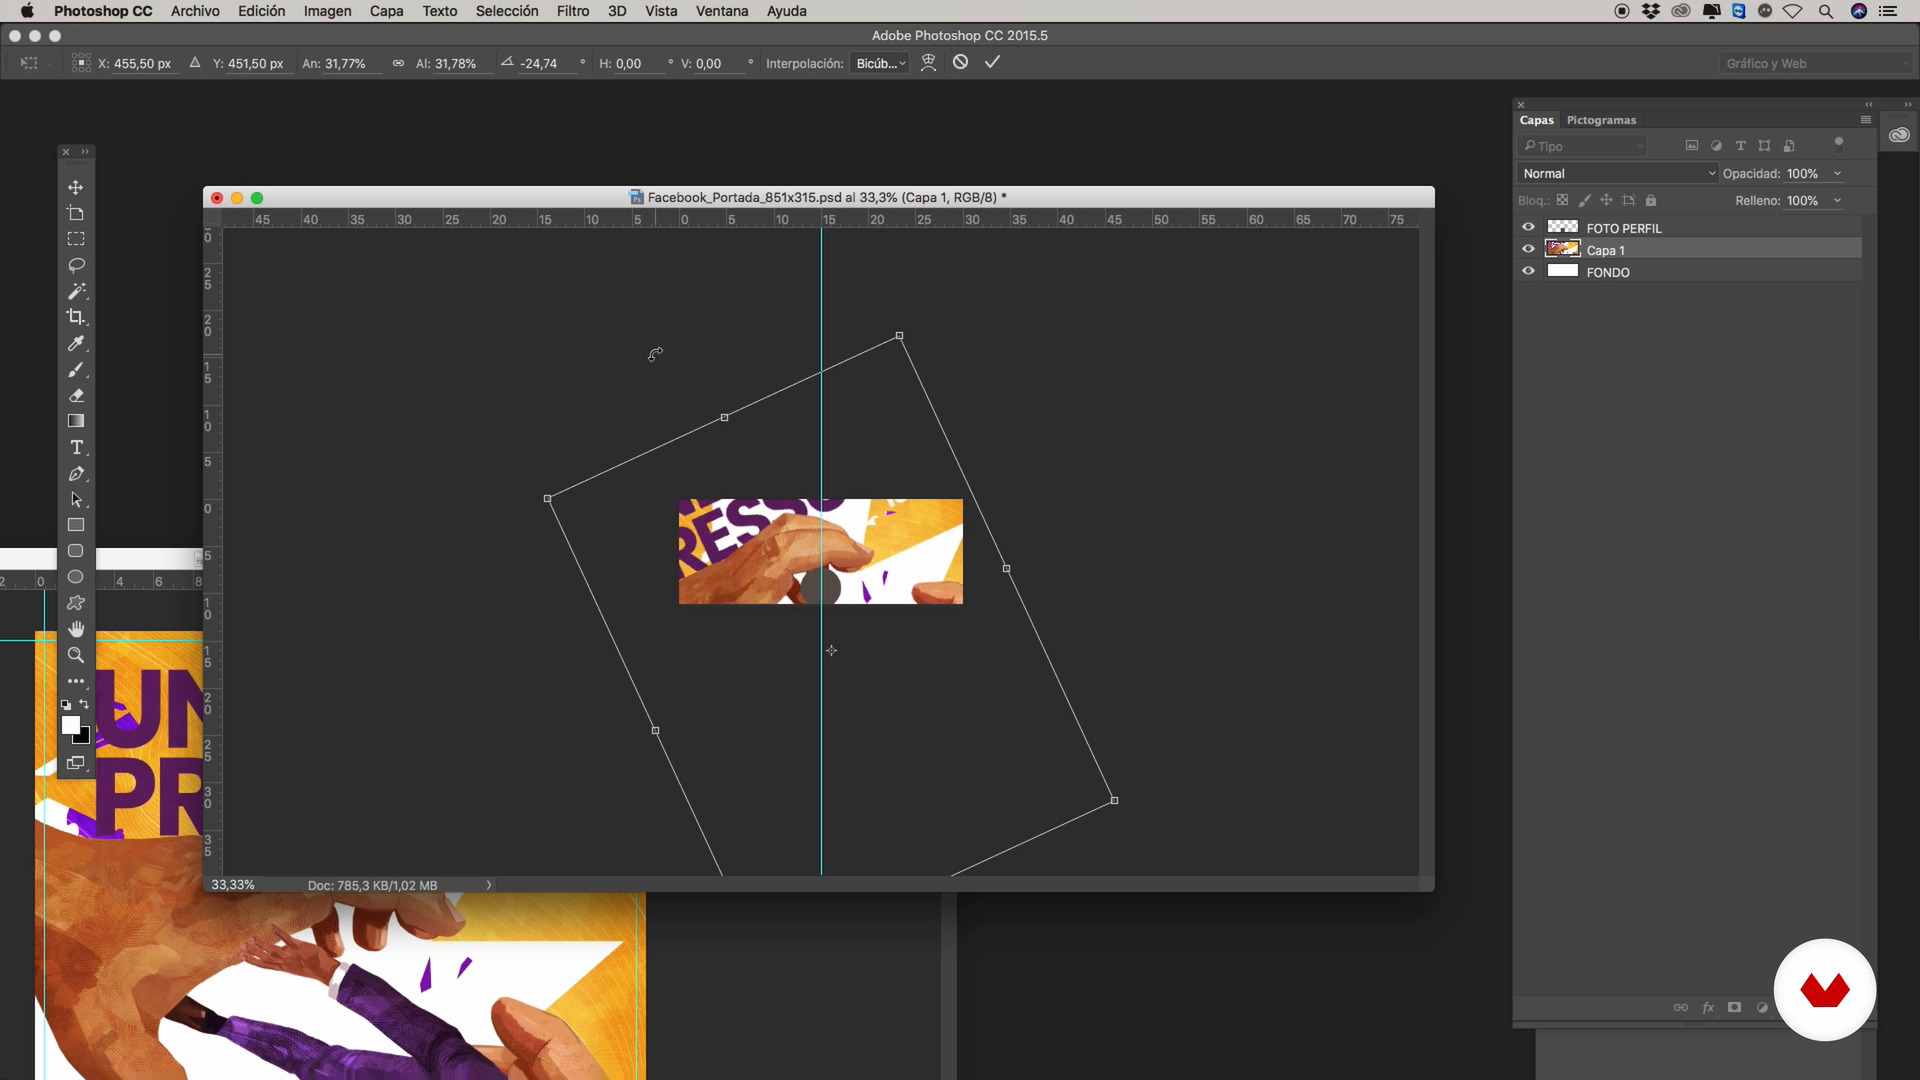Cancel the transform in options bar
1920x1080 pixels.
click(960, 62)
